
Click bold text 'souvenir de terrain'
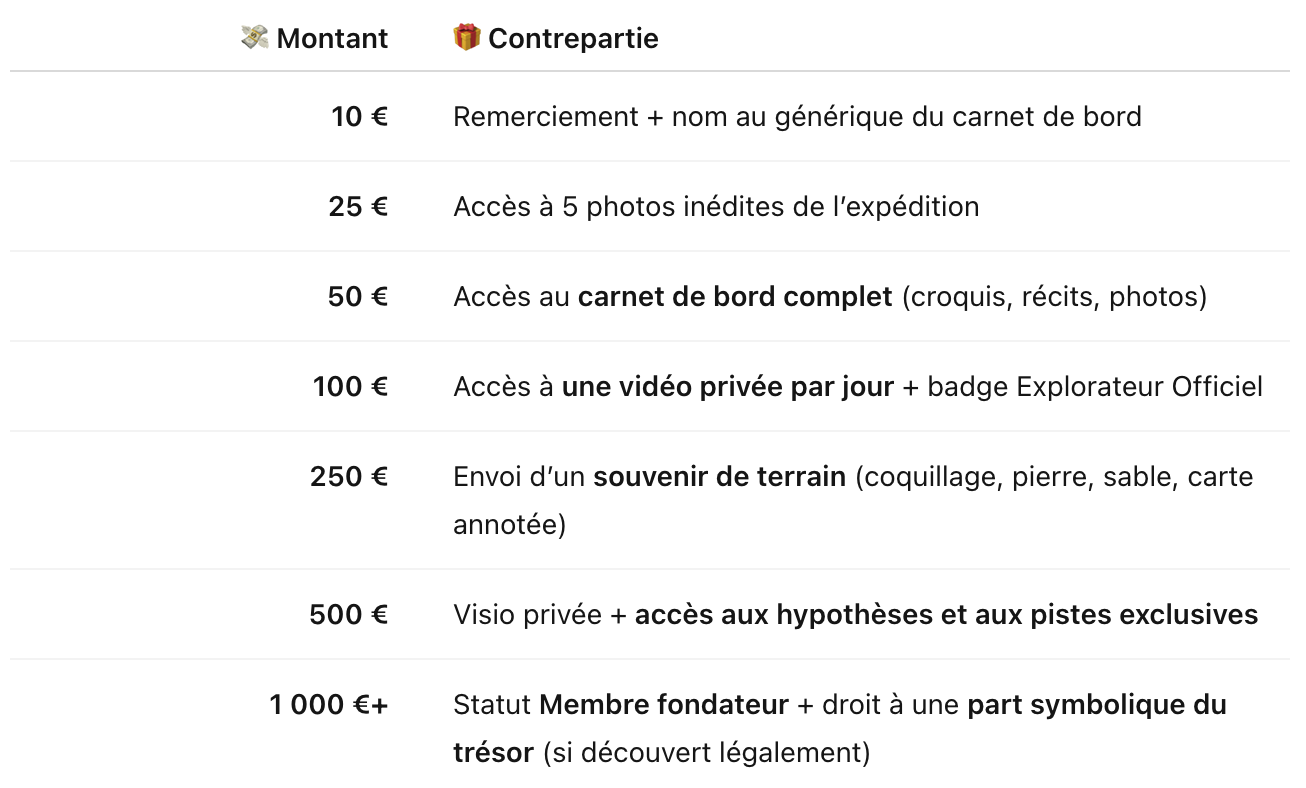720,477
